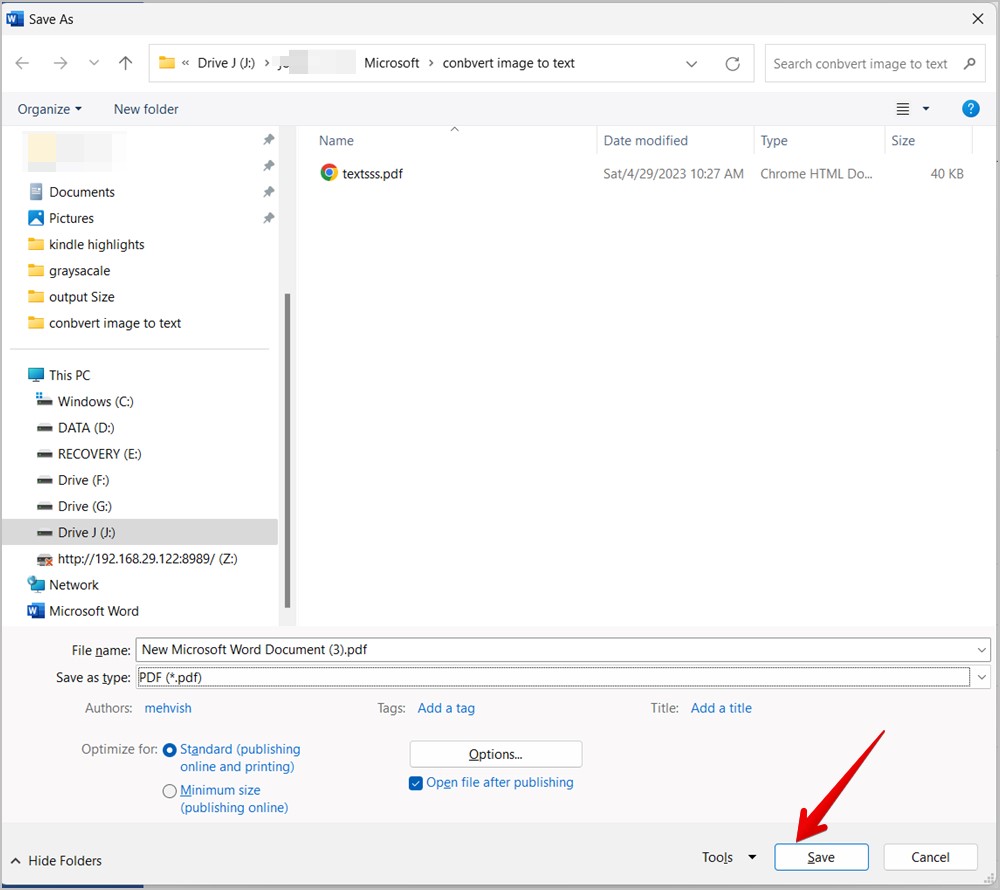Select Network in the navigation pane
The height and width of the screenshot is (890, 1000).
[73, 585]
